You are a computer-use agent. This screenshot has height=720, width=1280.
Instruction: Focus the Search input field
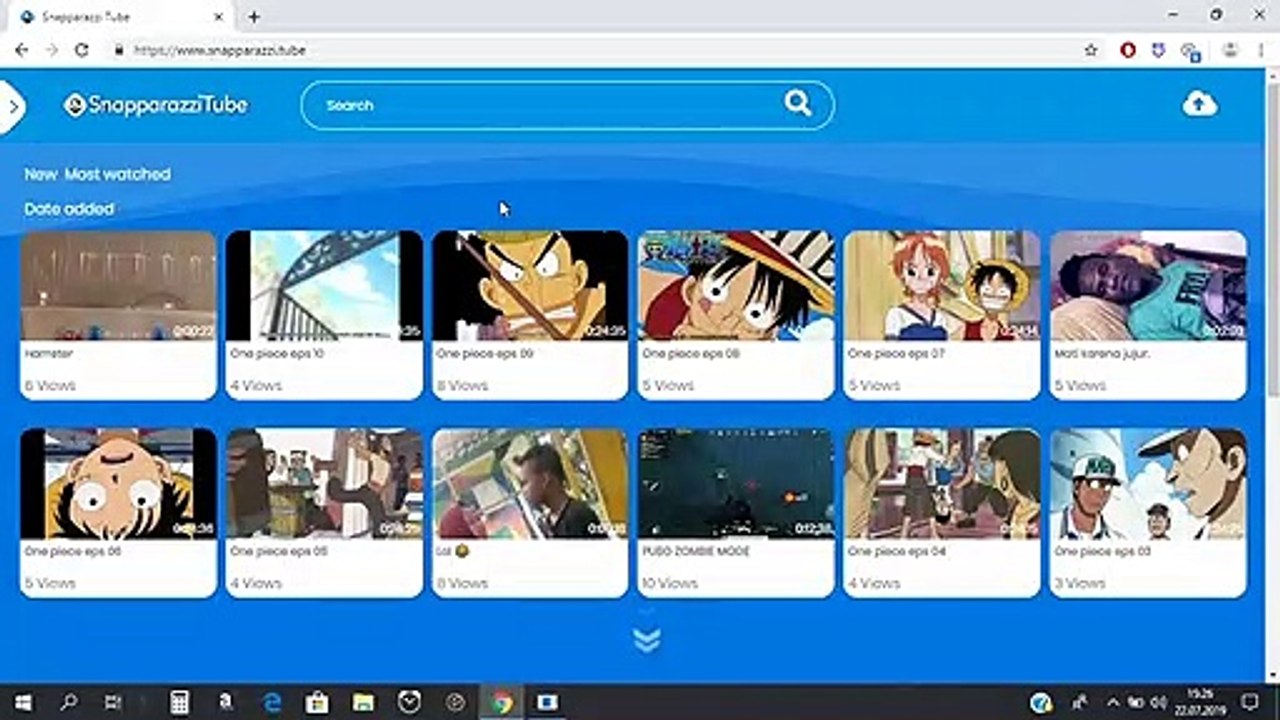[x=567, y=105]
